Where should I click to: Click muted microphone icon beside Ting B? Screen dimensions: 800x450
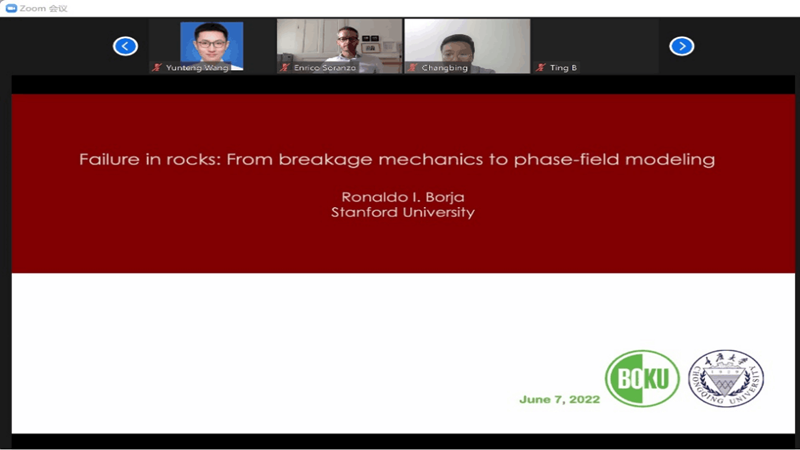click(541, 67)
